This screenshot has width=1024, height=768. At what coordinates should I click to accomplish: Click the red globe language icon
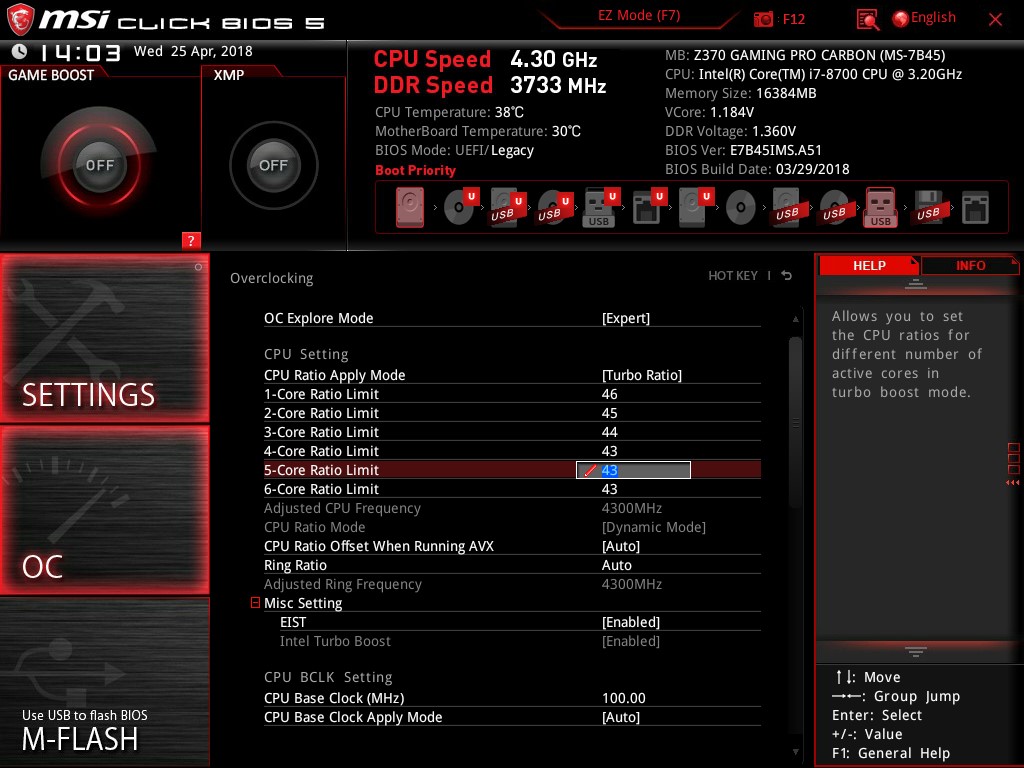(x=901, y=19)
